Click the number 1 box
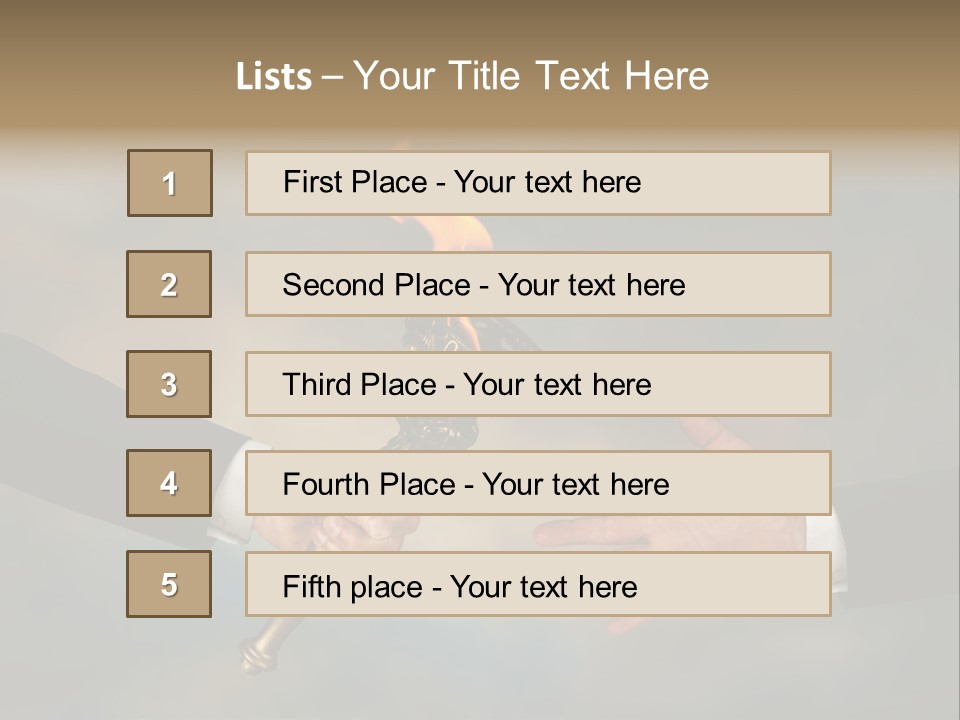Image resolution: width=960 pixels, height=720 pixels. tap(170, 183)
